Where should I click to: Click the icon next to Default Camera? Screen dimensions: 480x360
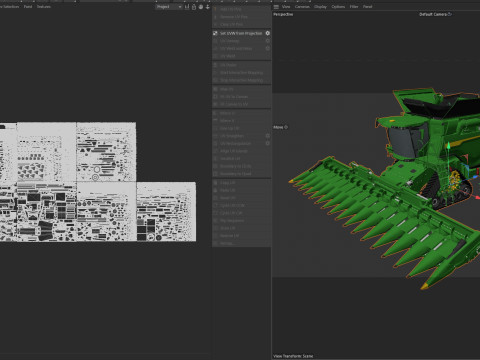click(450, 14)
